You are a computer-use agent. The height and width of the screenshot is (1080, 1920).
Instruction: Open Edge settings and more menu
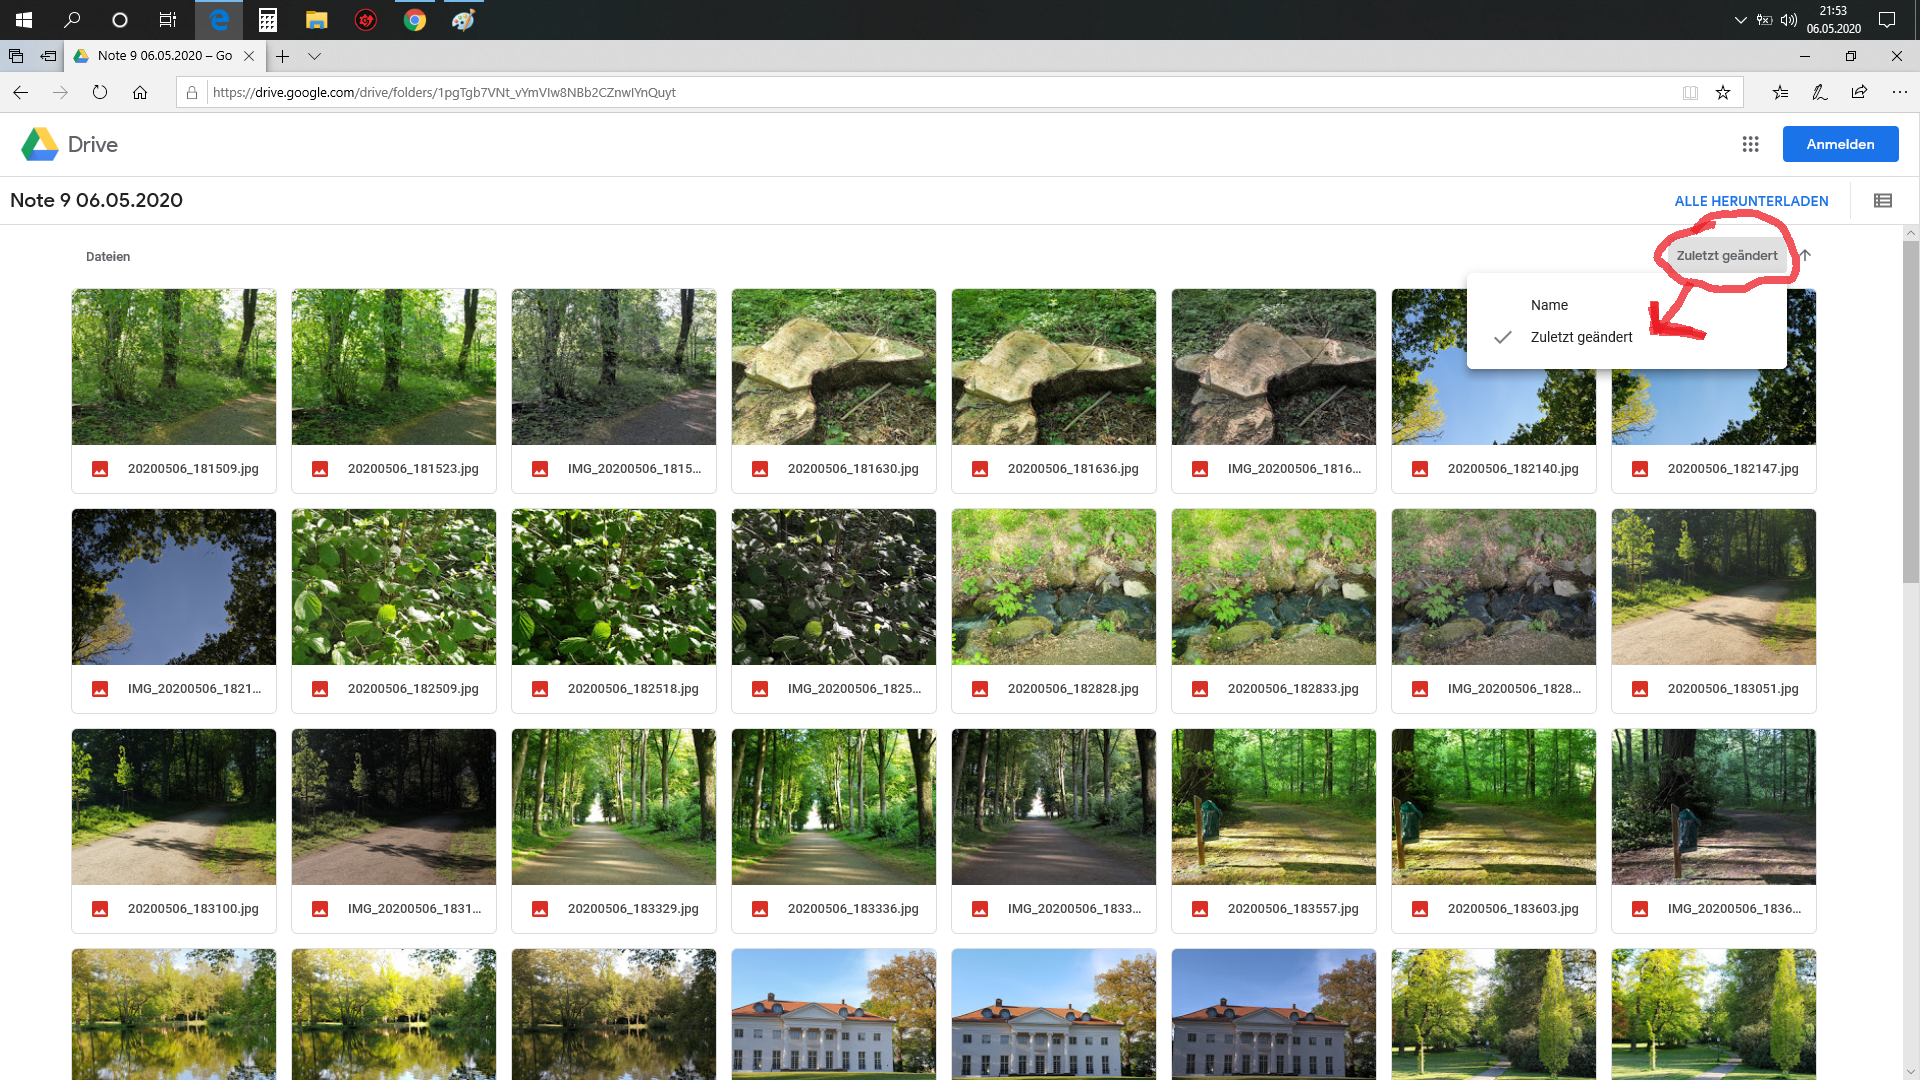(x=1899, y=92)
